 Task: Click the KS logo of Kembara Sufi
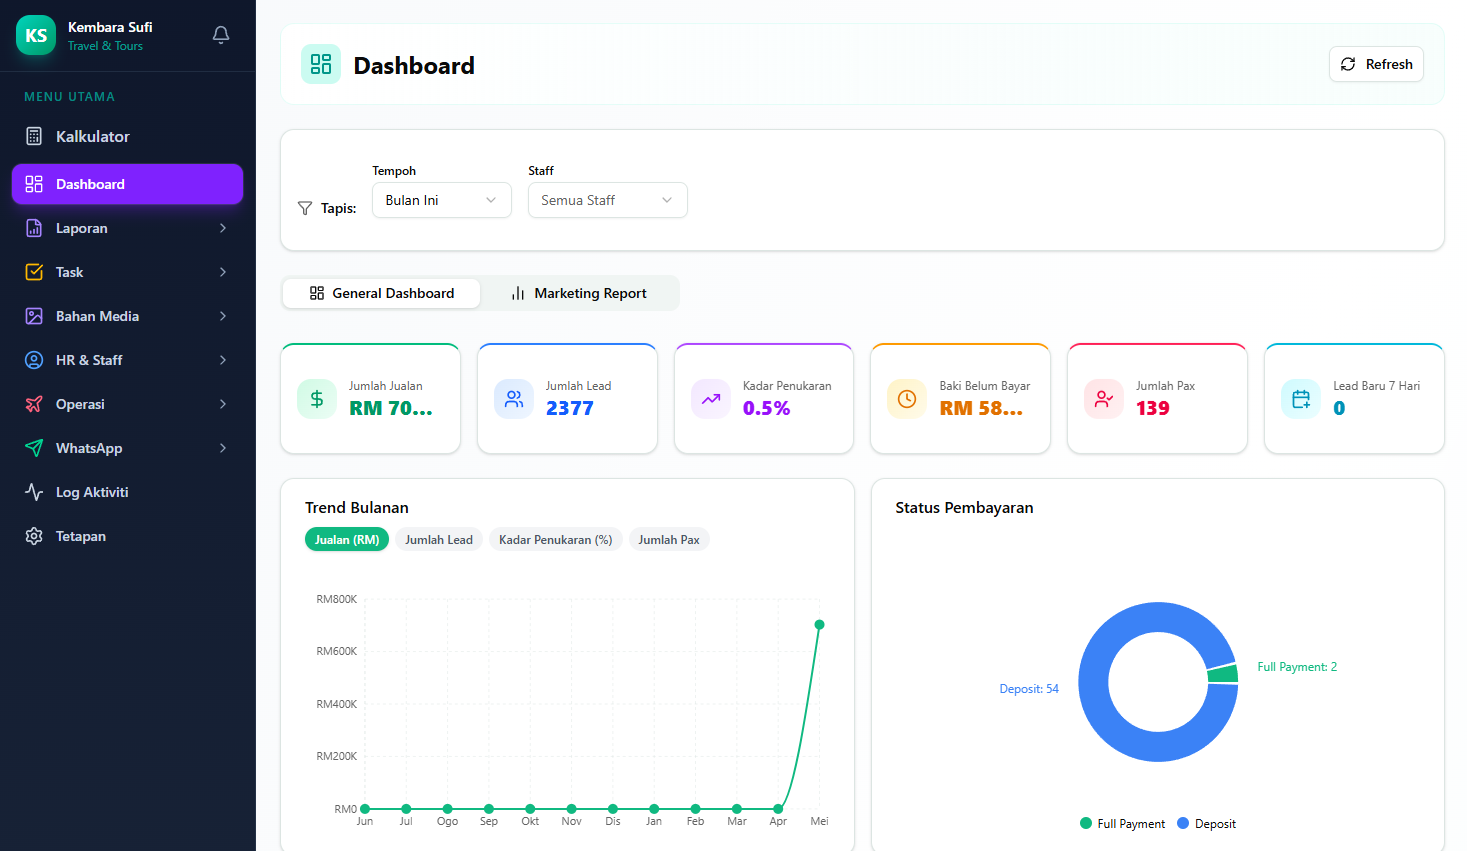[x=36, y=35]
